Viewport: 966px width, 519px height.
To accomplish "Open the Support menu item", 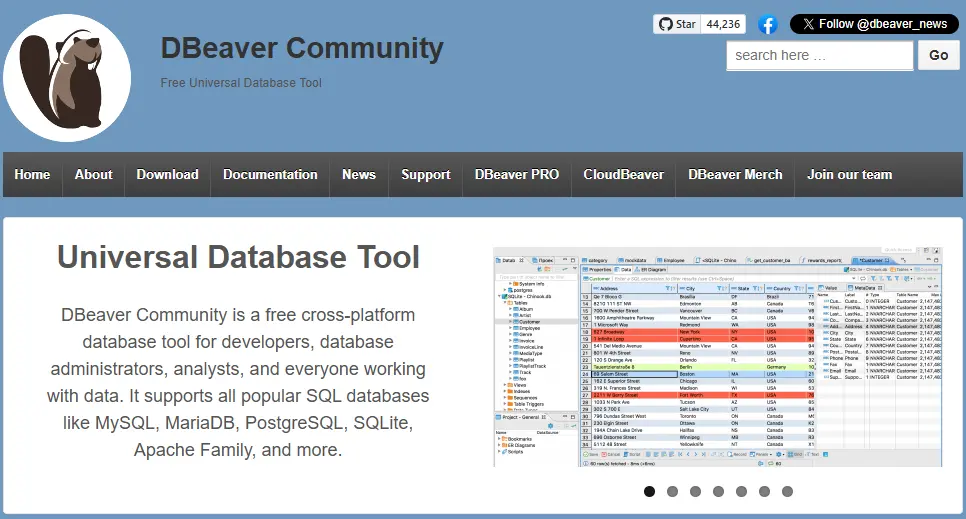I will click(426, 174).
